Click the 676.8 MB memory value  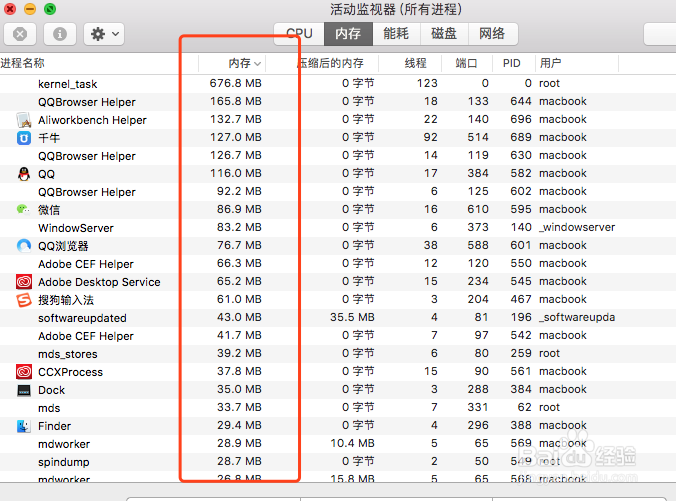tap(236, 83)
